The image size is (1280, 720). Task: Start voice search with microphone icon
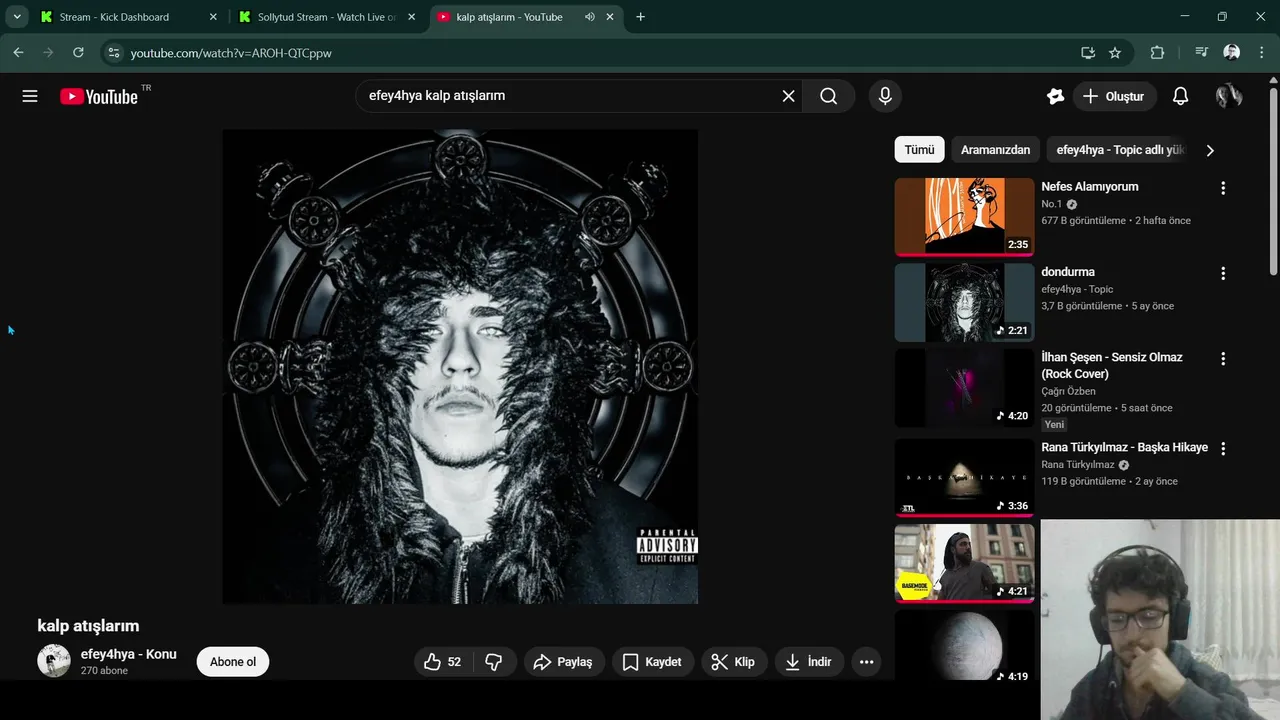click(x=884, y=96)
